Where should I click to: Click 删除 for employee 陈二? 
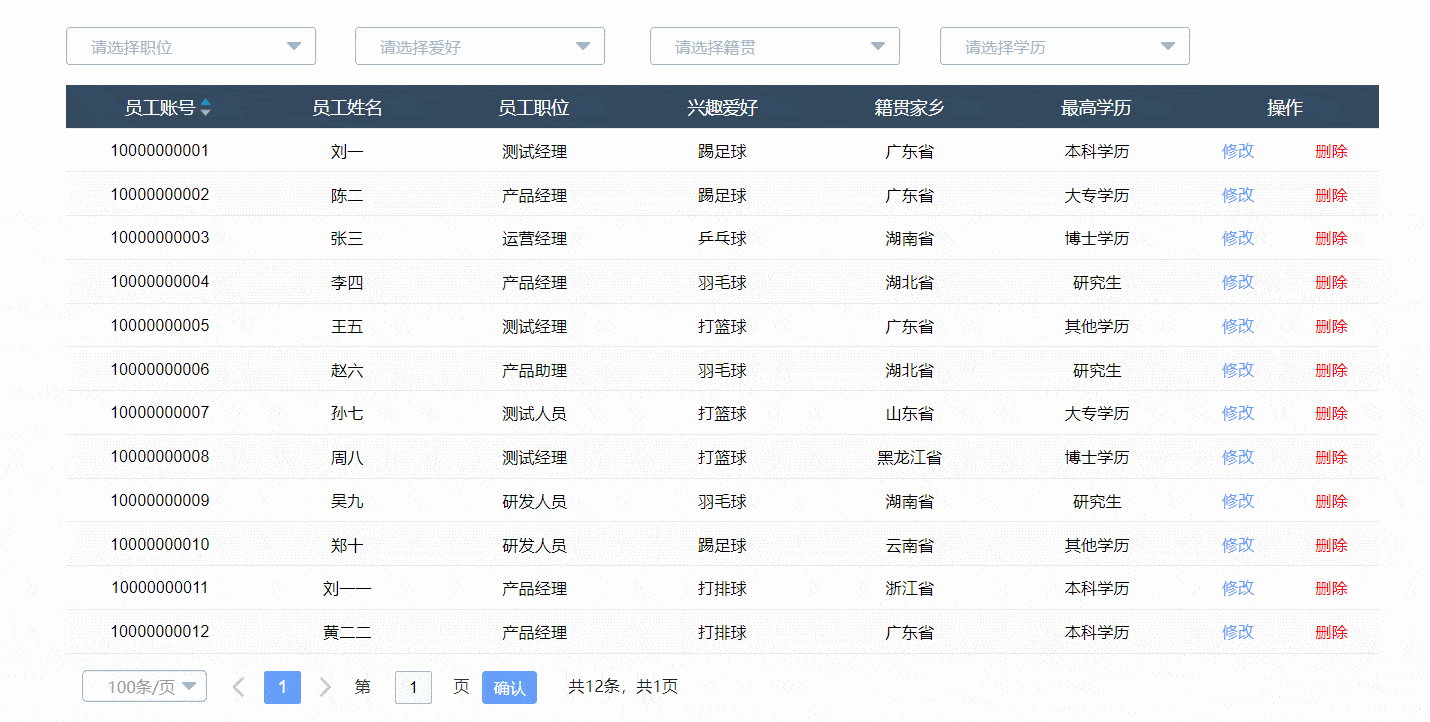pos(1331,195)
